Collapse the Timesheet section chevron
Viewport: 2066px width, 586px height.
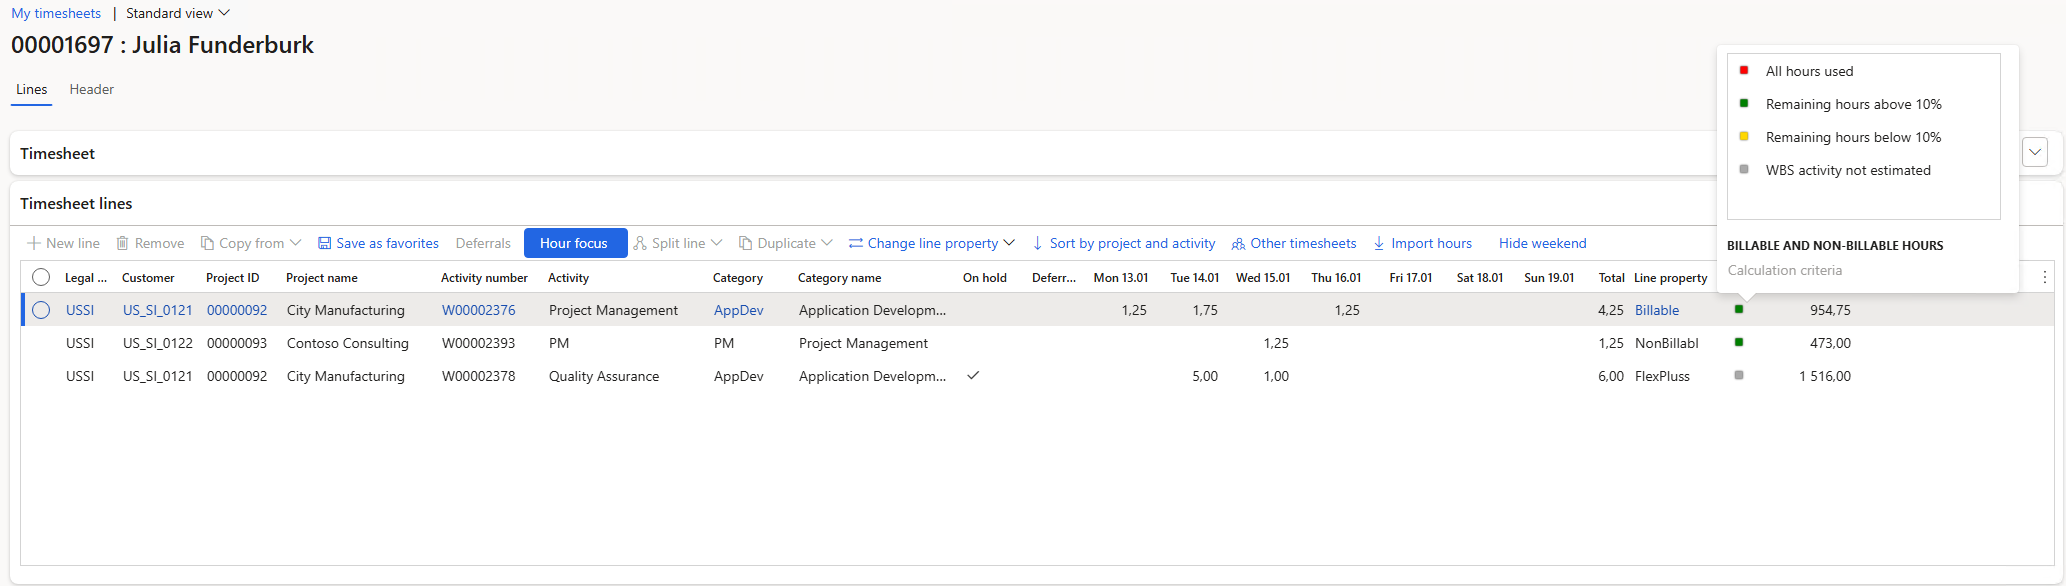coord(2034,152)
